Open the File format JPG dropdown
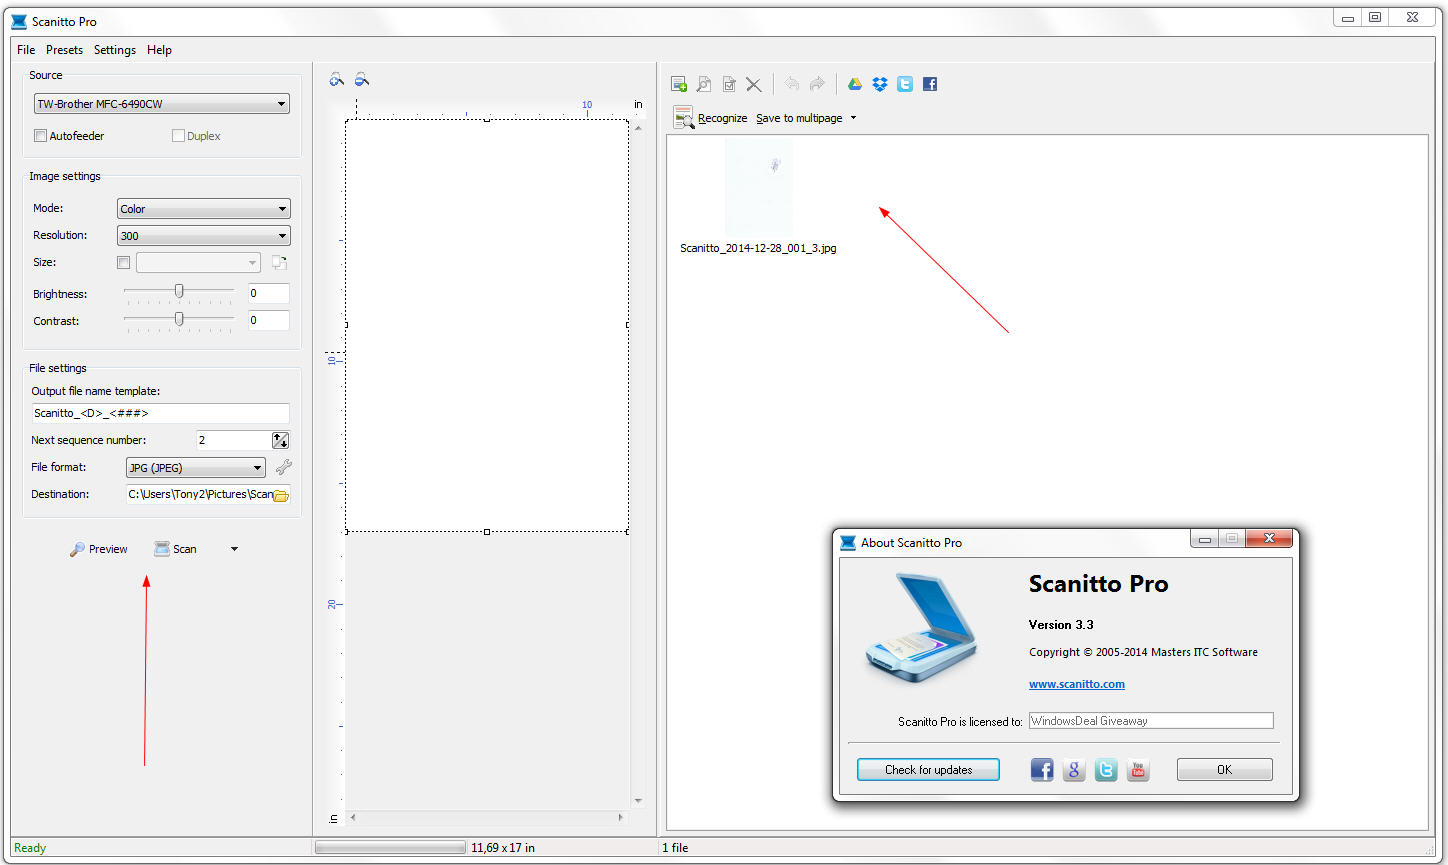The image size is (1448, 865). pos(195,468)
